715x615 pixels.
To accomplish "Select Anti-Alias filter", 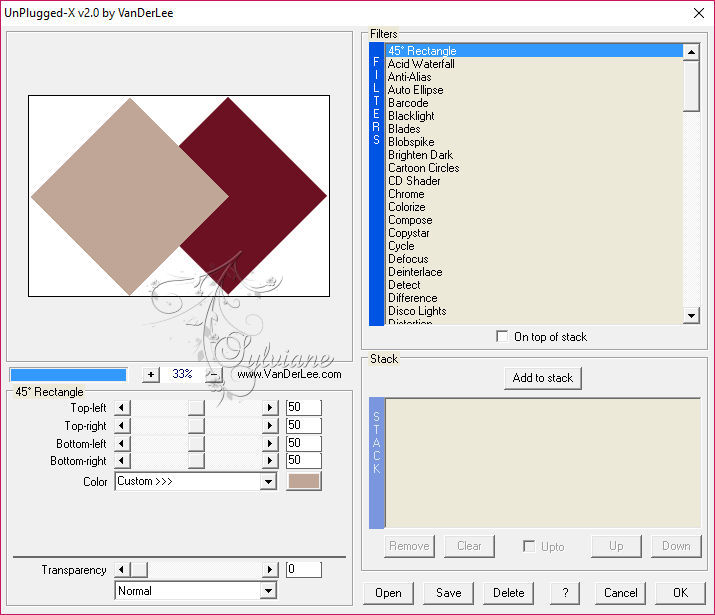I will coord(534,77).
